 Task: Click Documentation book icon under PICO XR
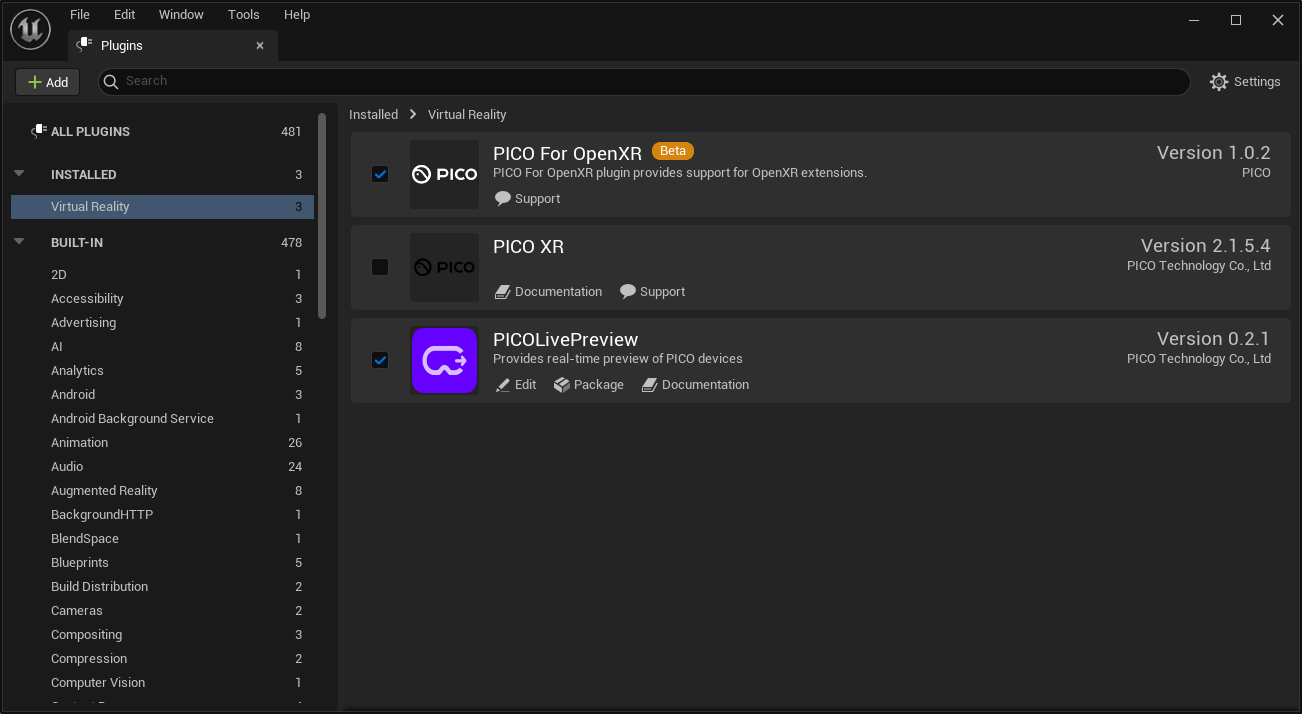click(x=503, y=292)
